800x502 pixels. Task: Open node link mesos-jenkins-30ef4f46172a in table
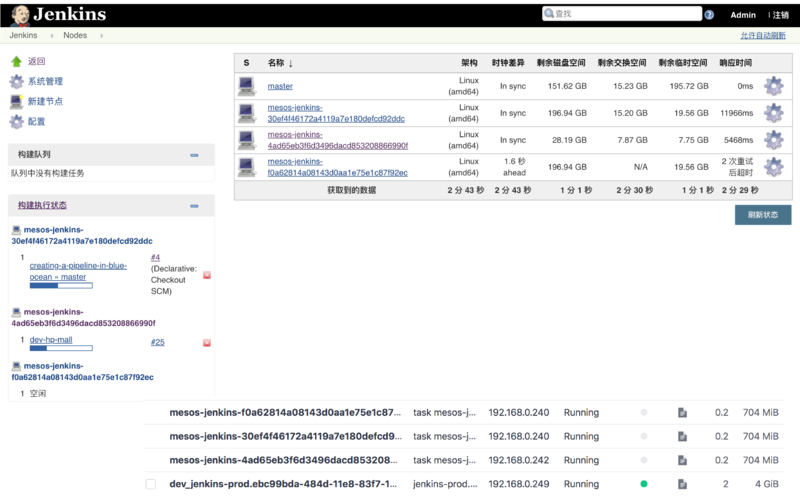(x=336, y=113)
